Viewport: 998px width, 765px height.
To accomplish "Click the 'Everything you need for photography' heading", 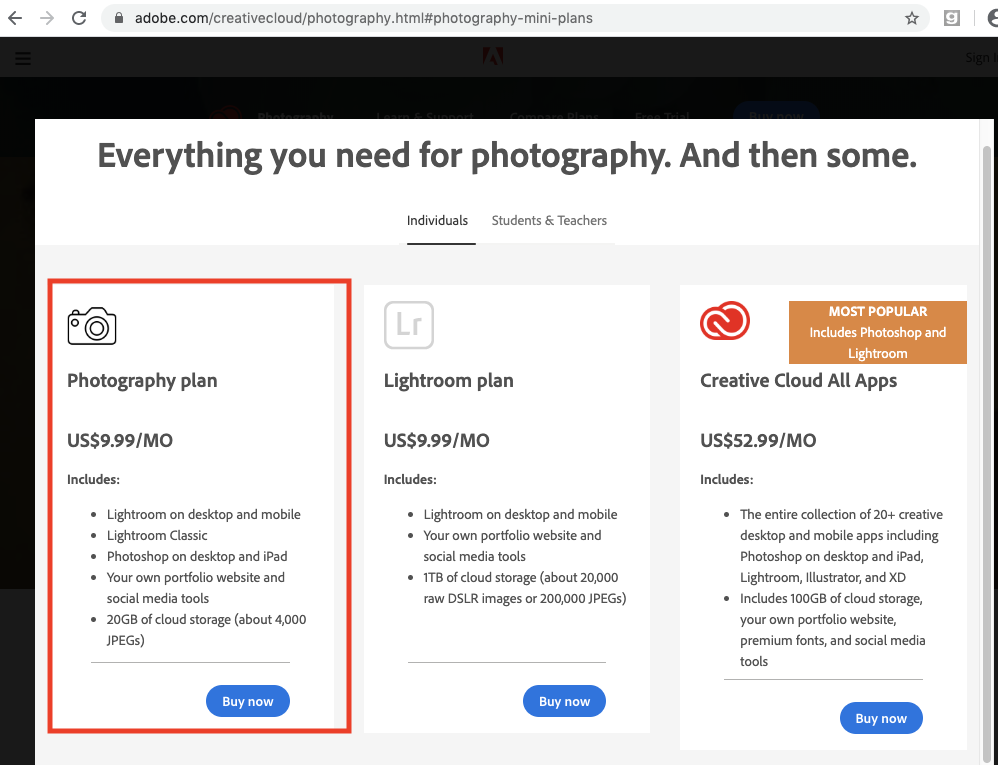I will click(507, 156).
